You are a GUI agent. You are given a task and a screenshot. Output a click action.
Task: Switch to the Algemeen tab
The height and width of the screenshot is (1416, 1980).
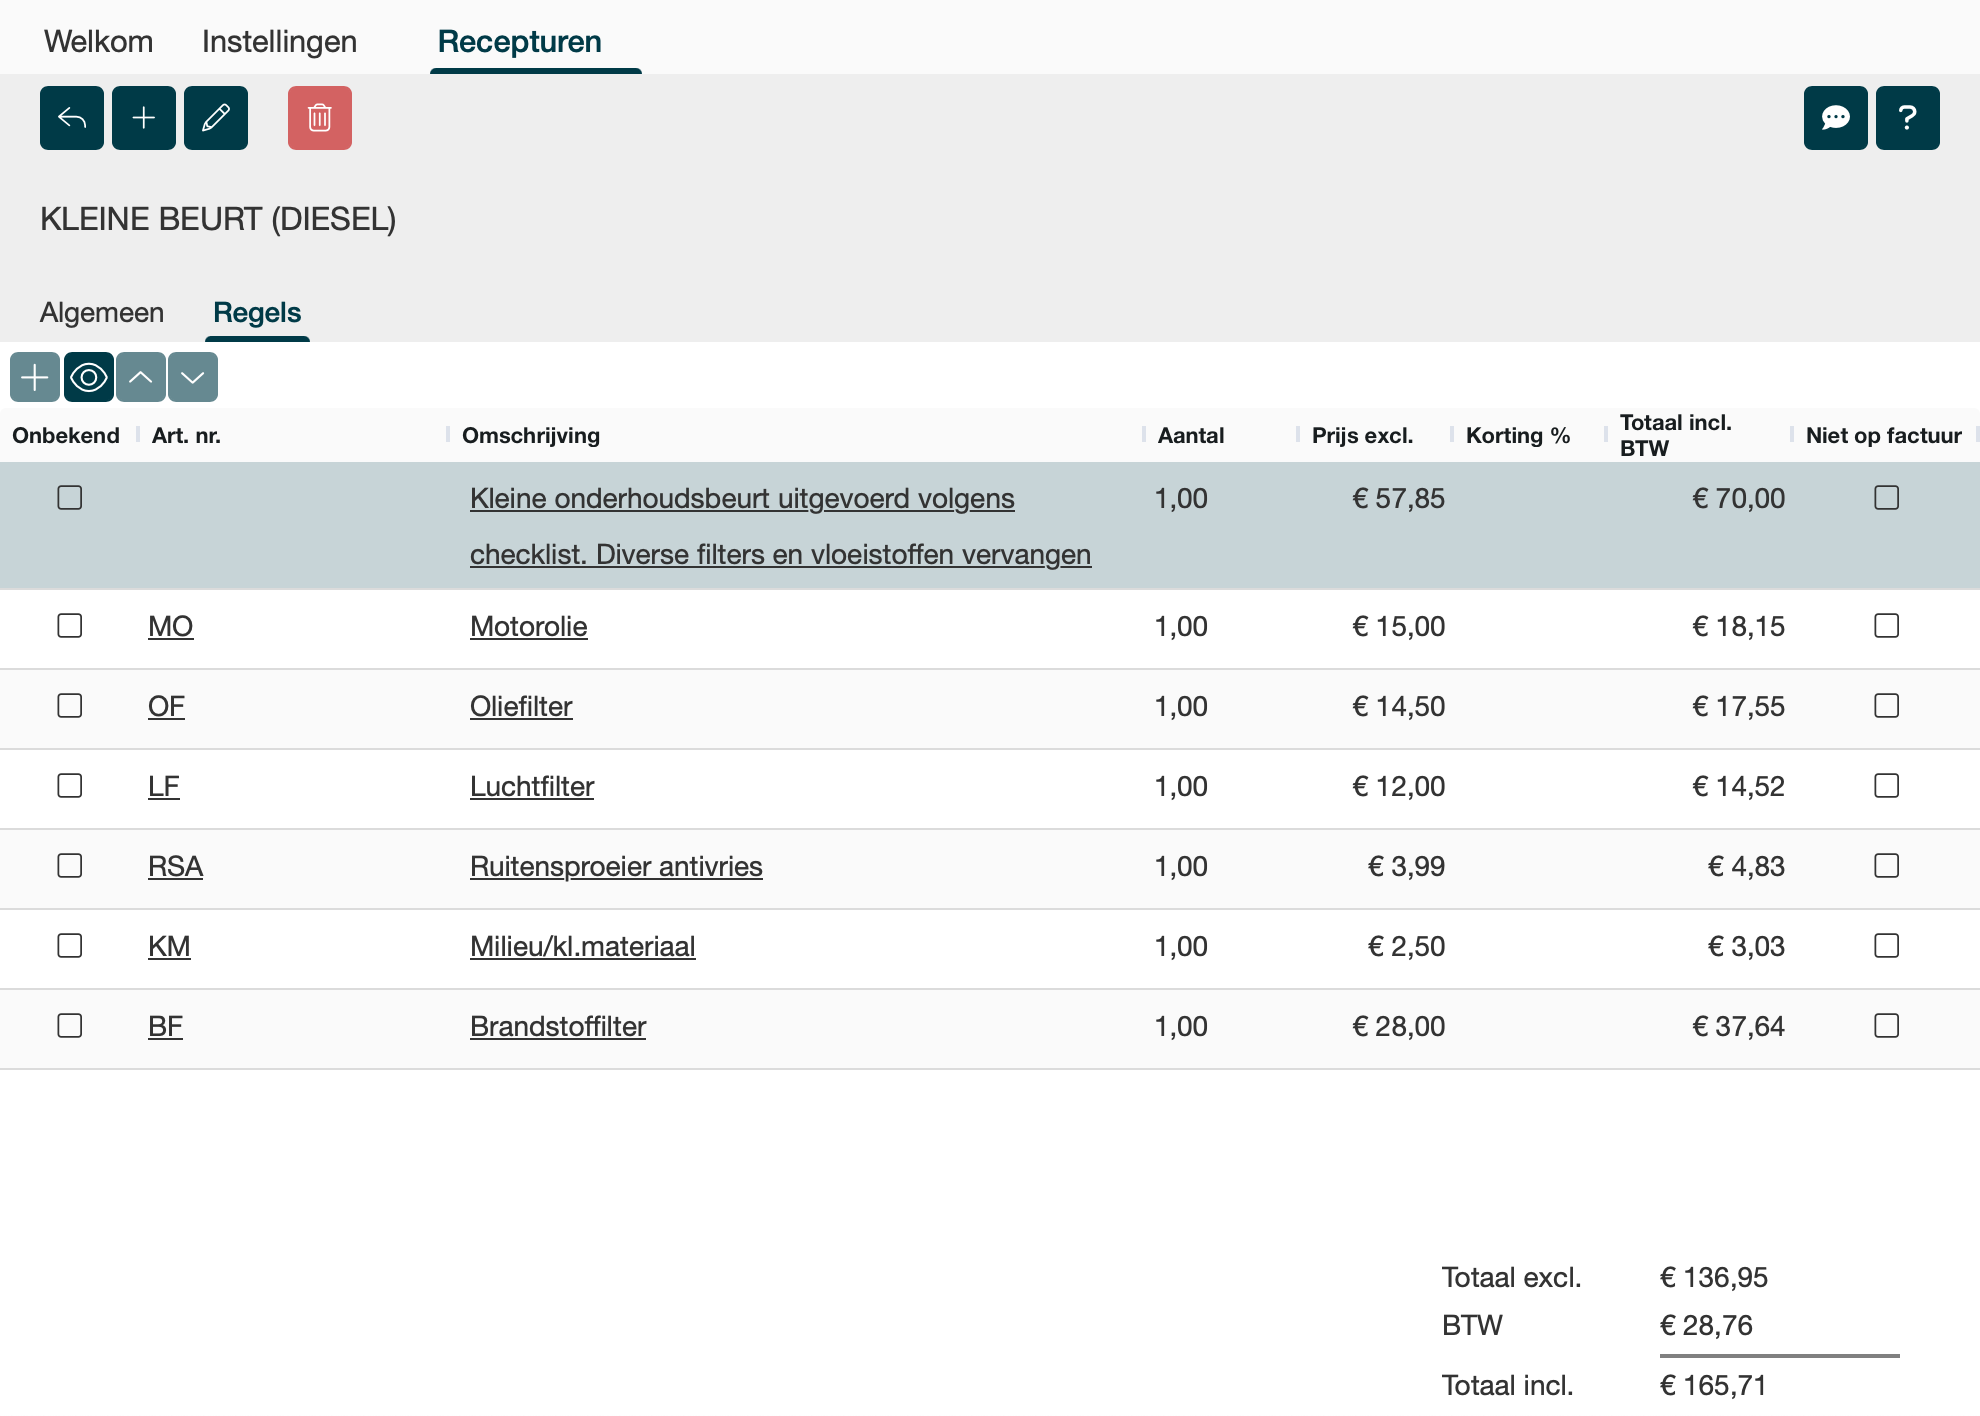pos(102,313)
